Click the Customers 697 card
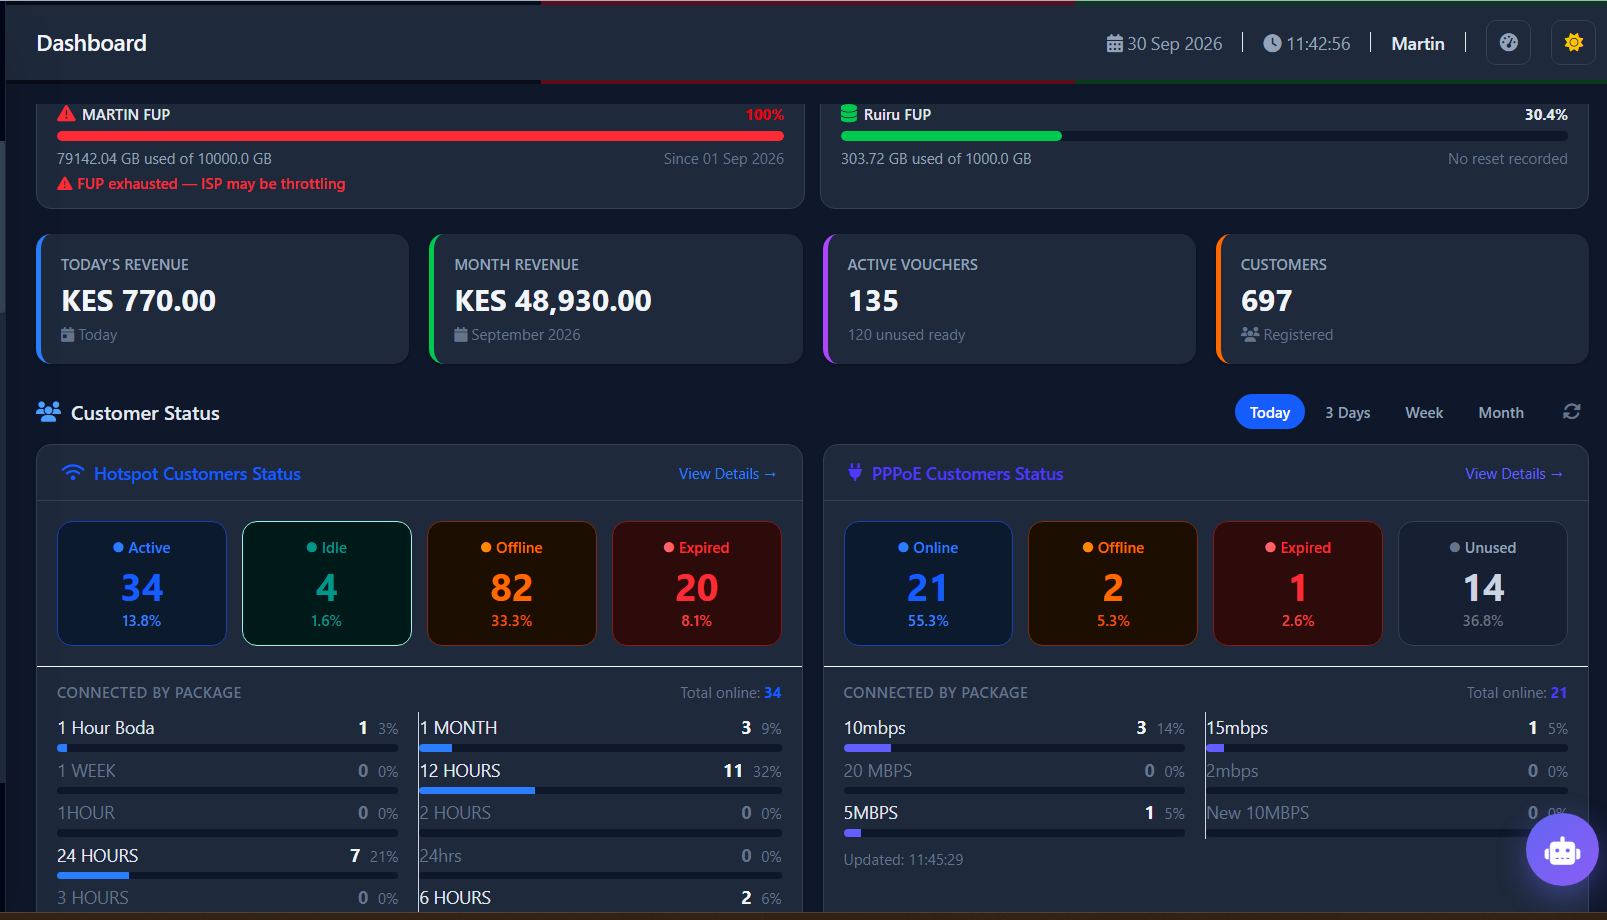 coord(1402,299)
